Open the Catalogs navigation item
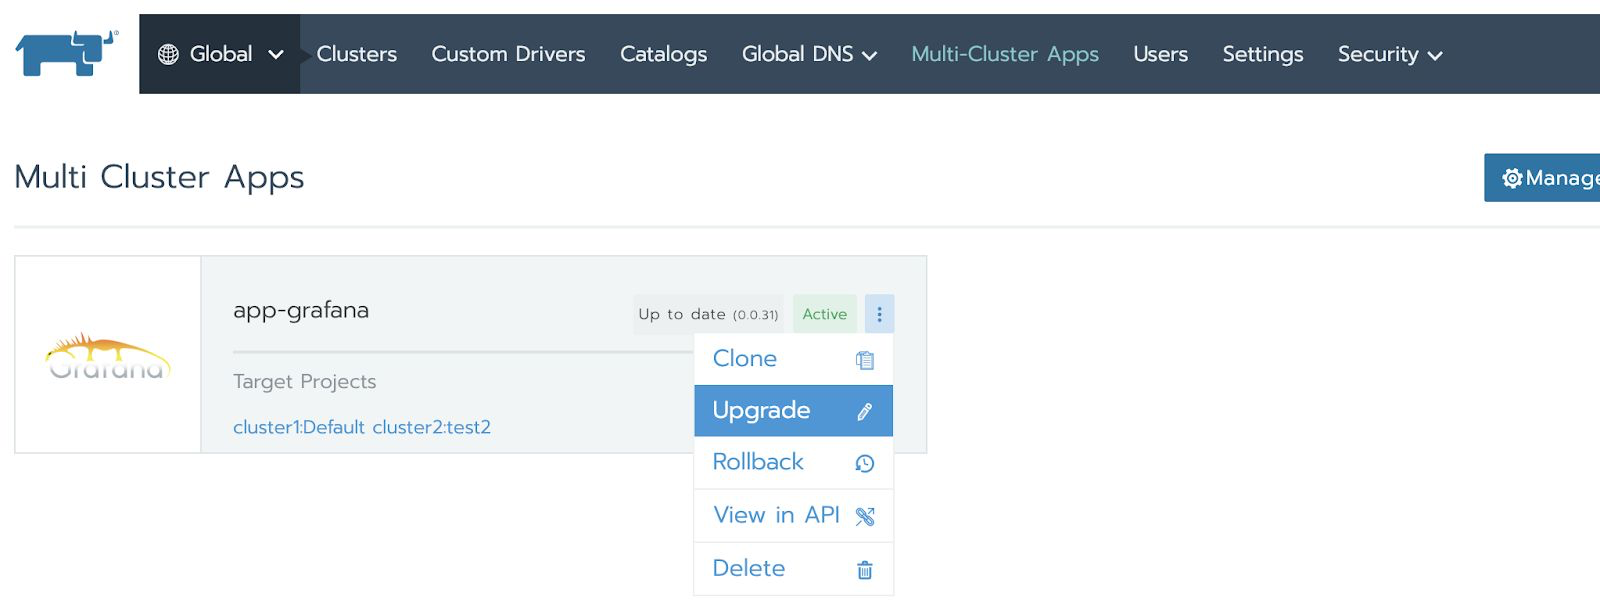Image resolution: width=1600 pixels, height=615 pixels. [663, 54]
